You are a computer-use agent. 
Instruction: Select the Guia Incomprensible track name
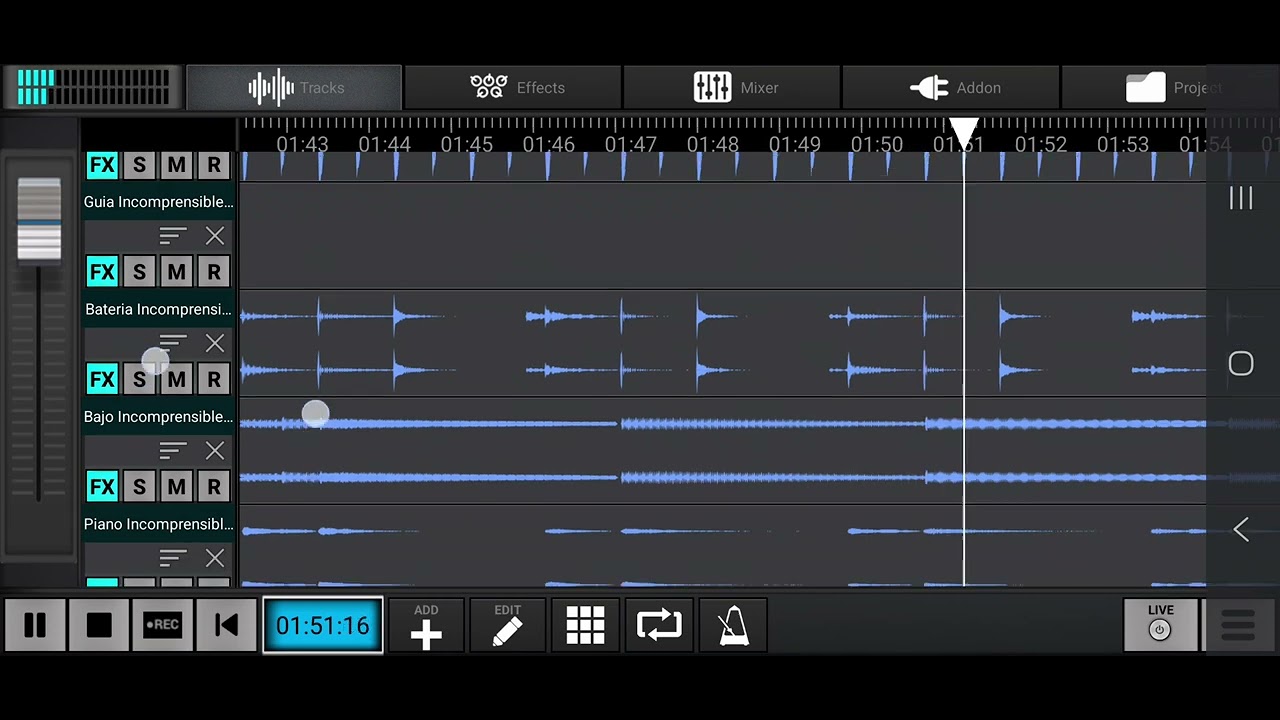tap(158, 202)
